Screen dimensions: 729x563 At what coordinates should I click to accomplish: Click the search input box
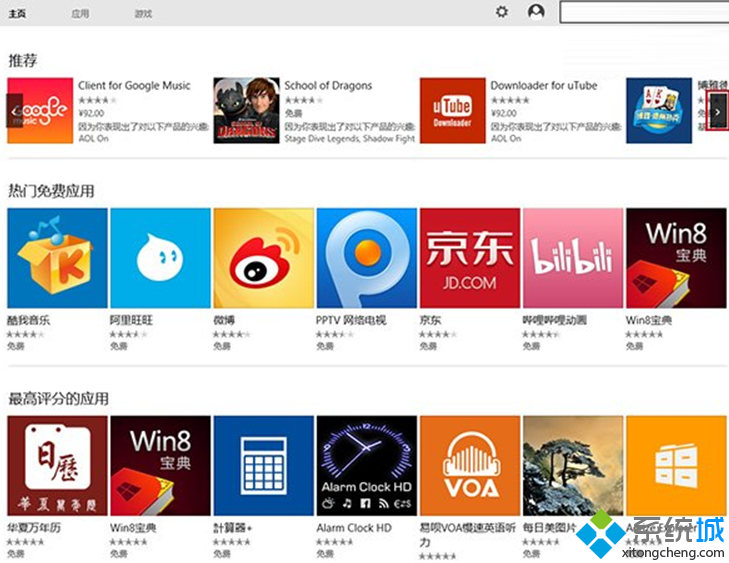tap(643, 12)
